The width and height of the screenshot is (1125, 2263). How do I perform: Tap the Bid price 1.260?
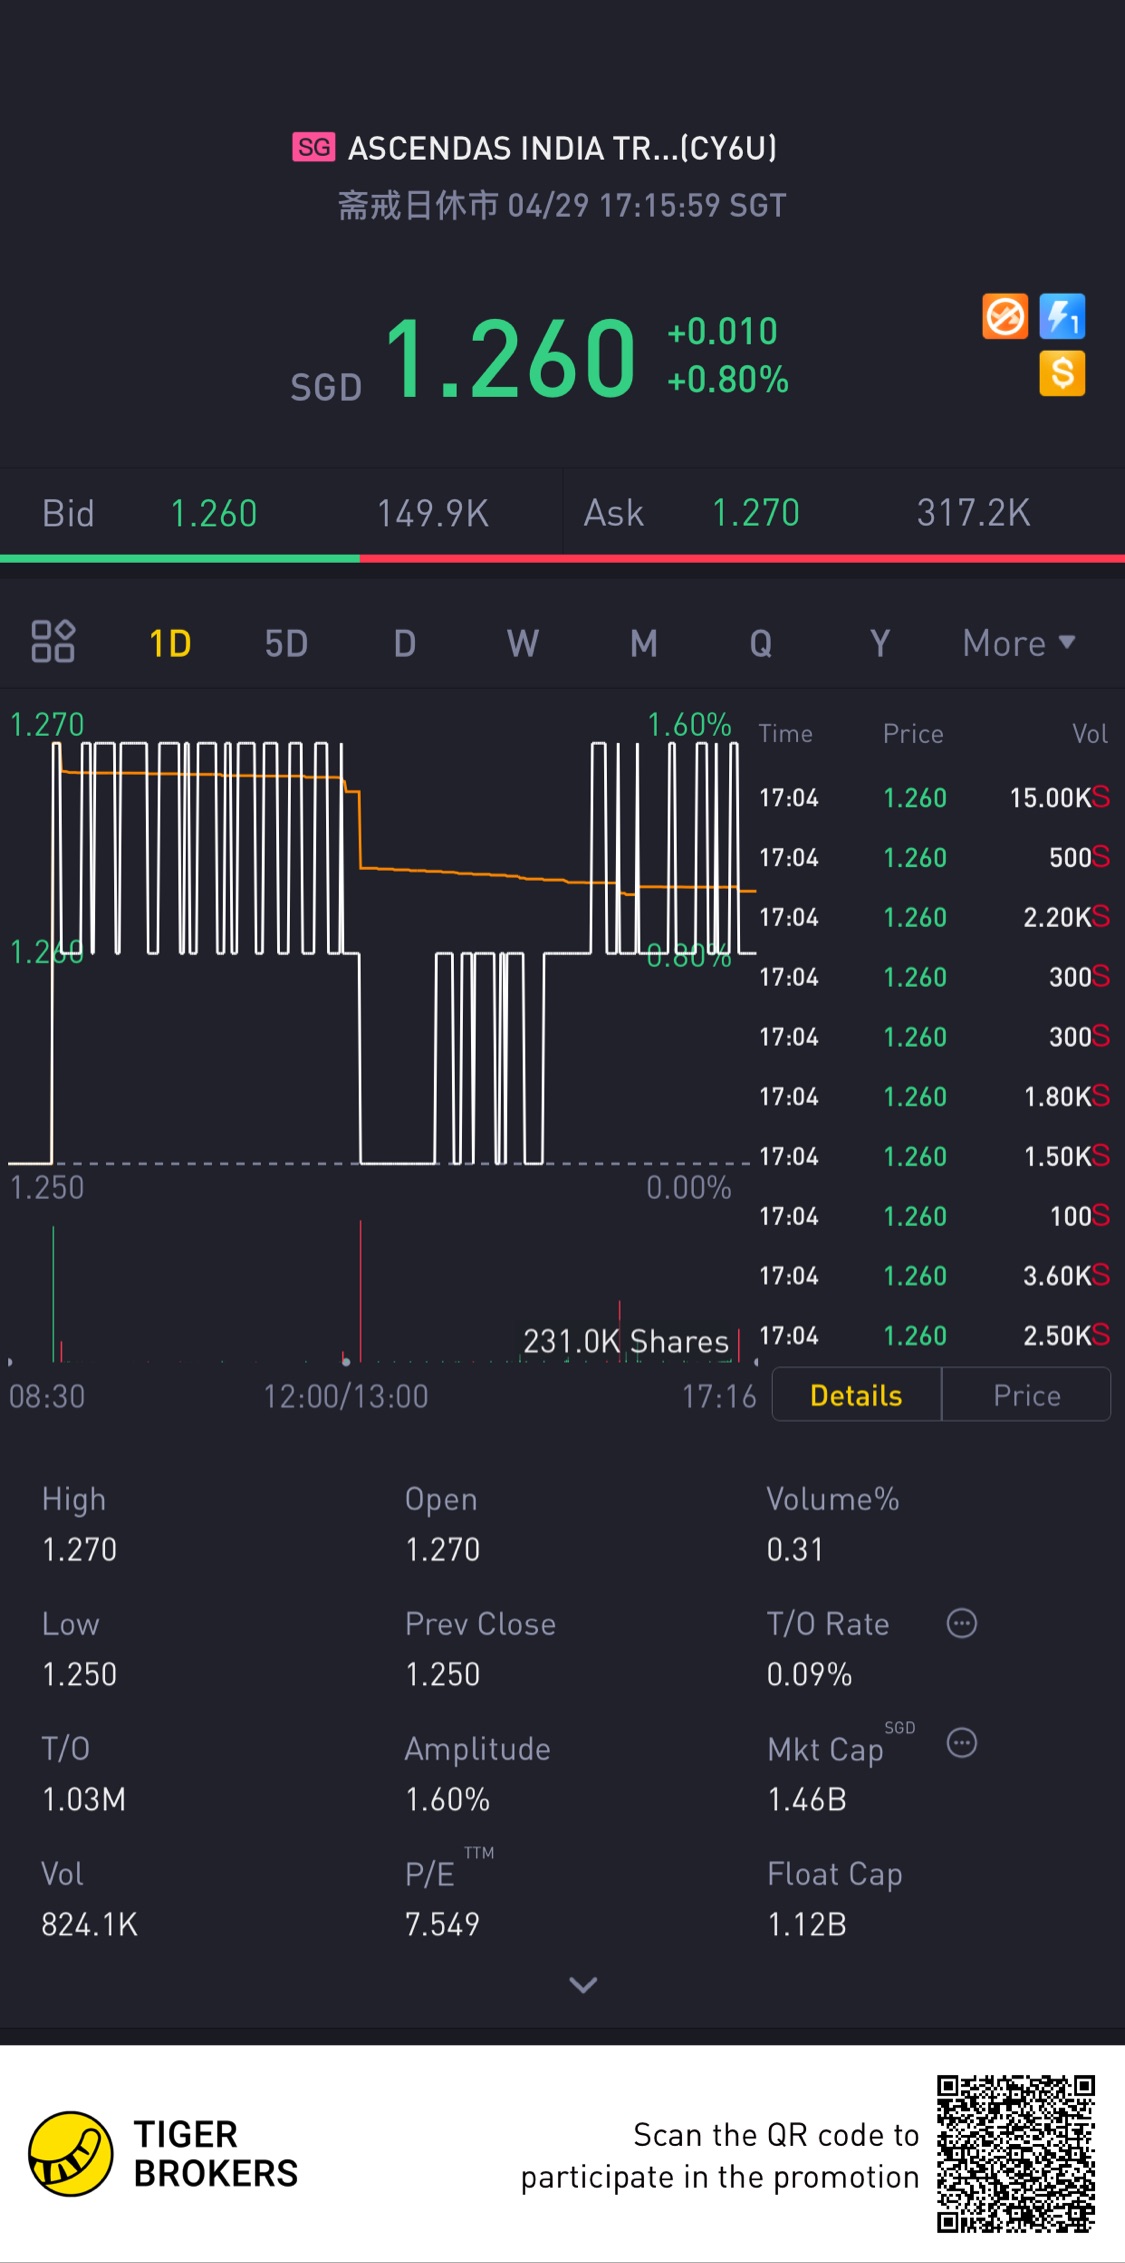tap(214, 513)
